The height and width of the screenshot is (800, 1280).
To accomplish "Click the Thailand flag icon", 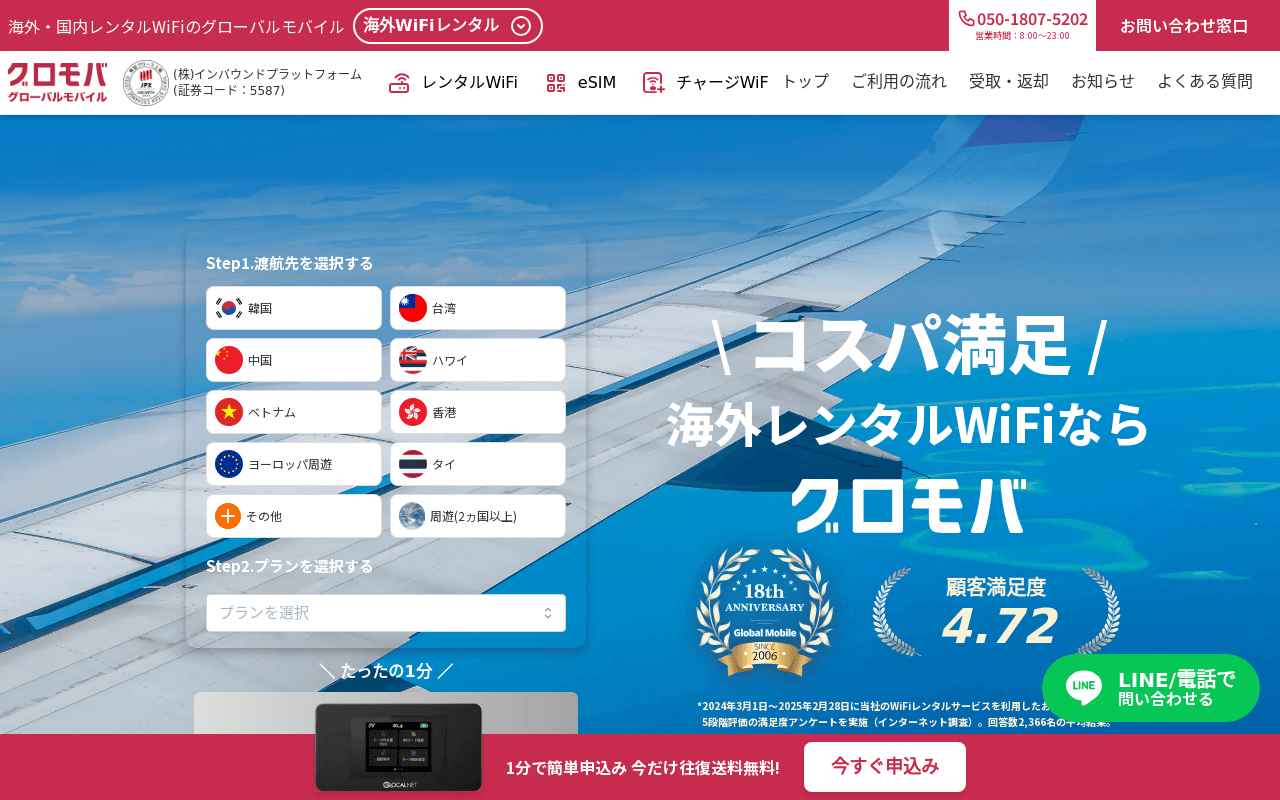I will point(413,464).
